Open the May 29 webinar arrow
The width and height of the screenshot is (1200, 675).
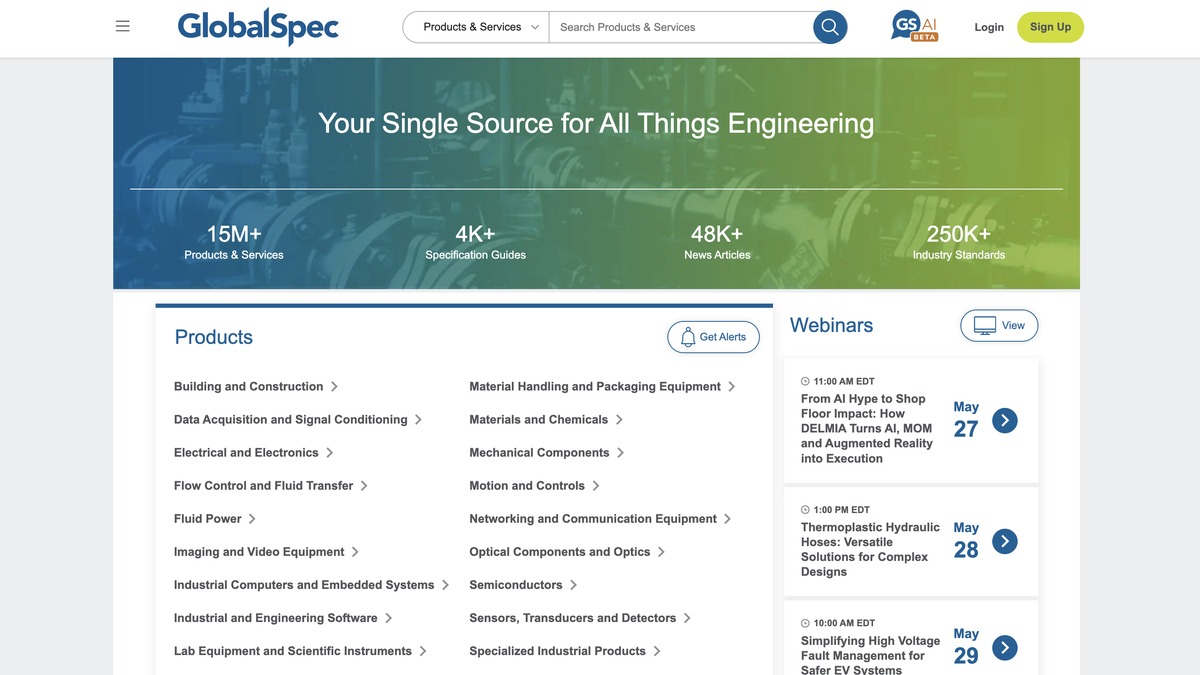pos(1005,648)
